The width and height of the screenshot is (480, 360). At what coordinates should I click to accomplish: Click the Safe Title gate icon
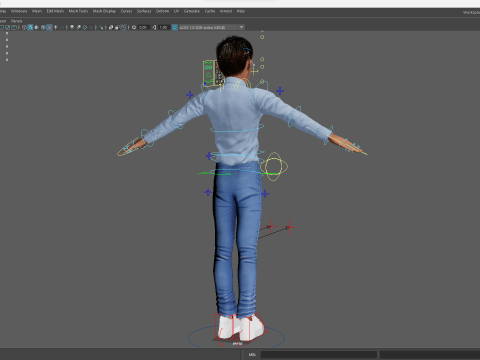pos(14,27)
